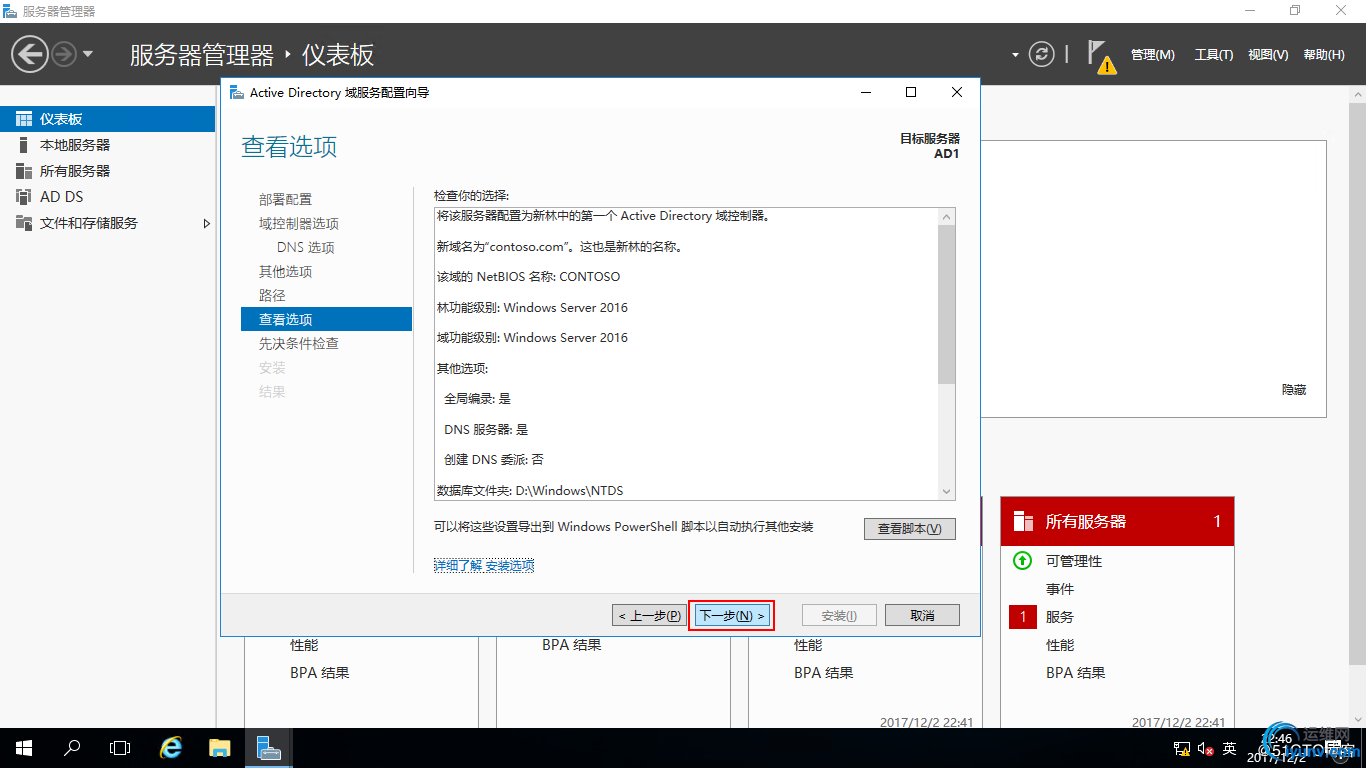The image size is (1366, 768).
Task: Select 本地服务器 in the sidebar
Action: (x=107, y=145)
